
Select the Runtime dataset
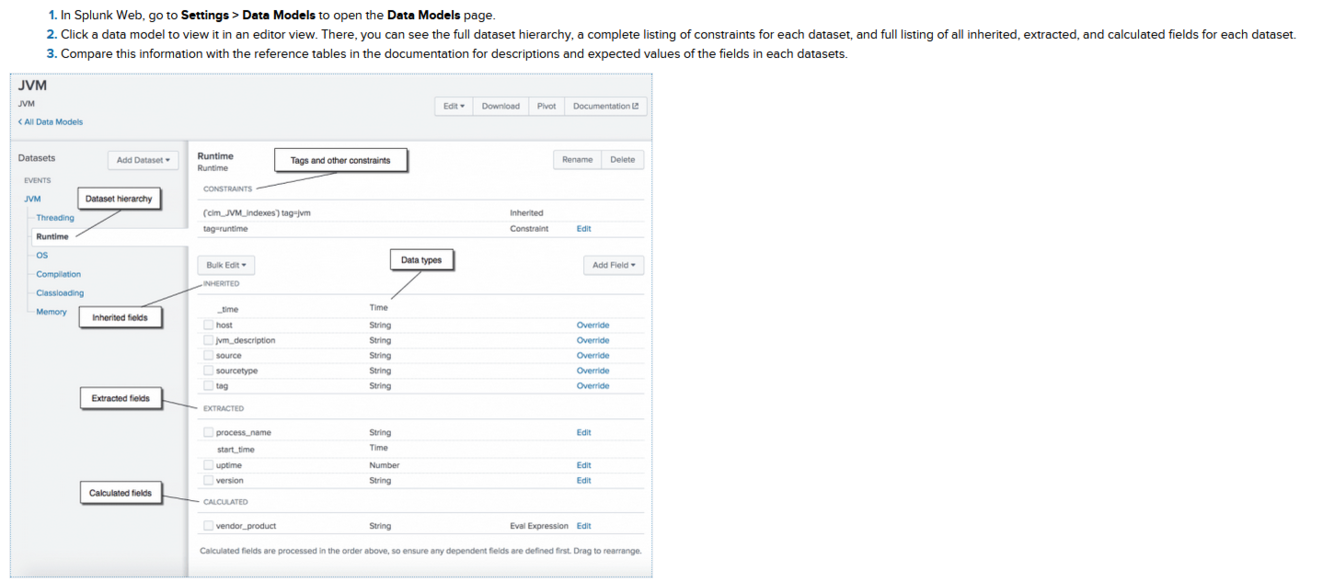tap(53, 237)
